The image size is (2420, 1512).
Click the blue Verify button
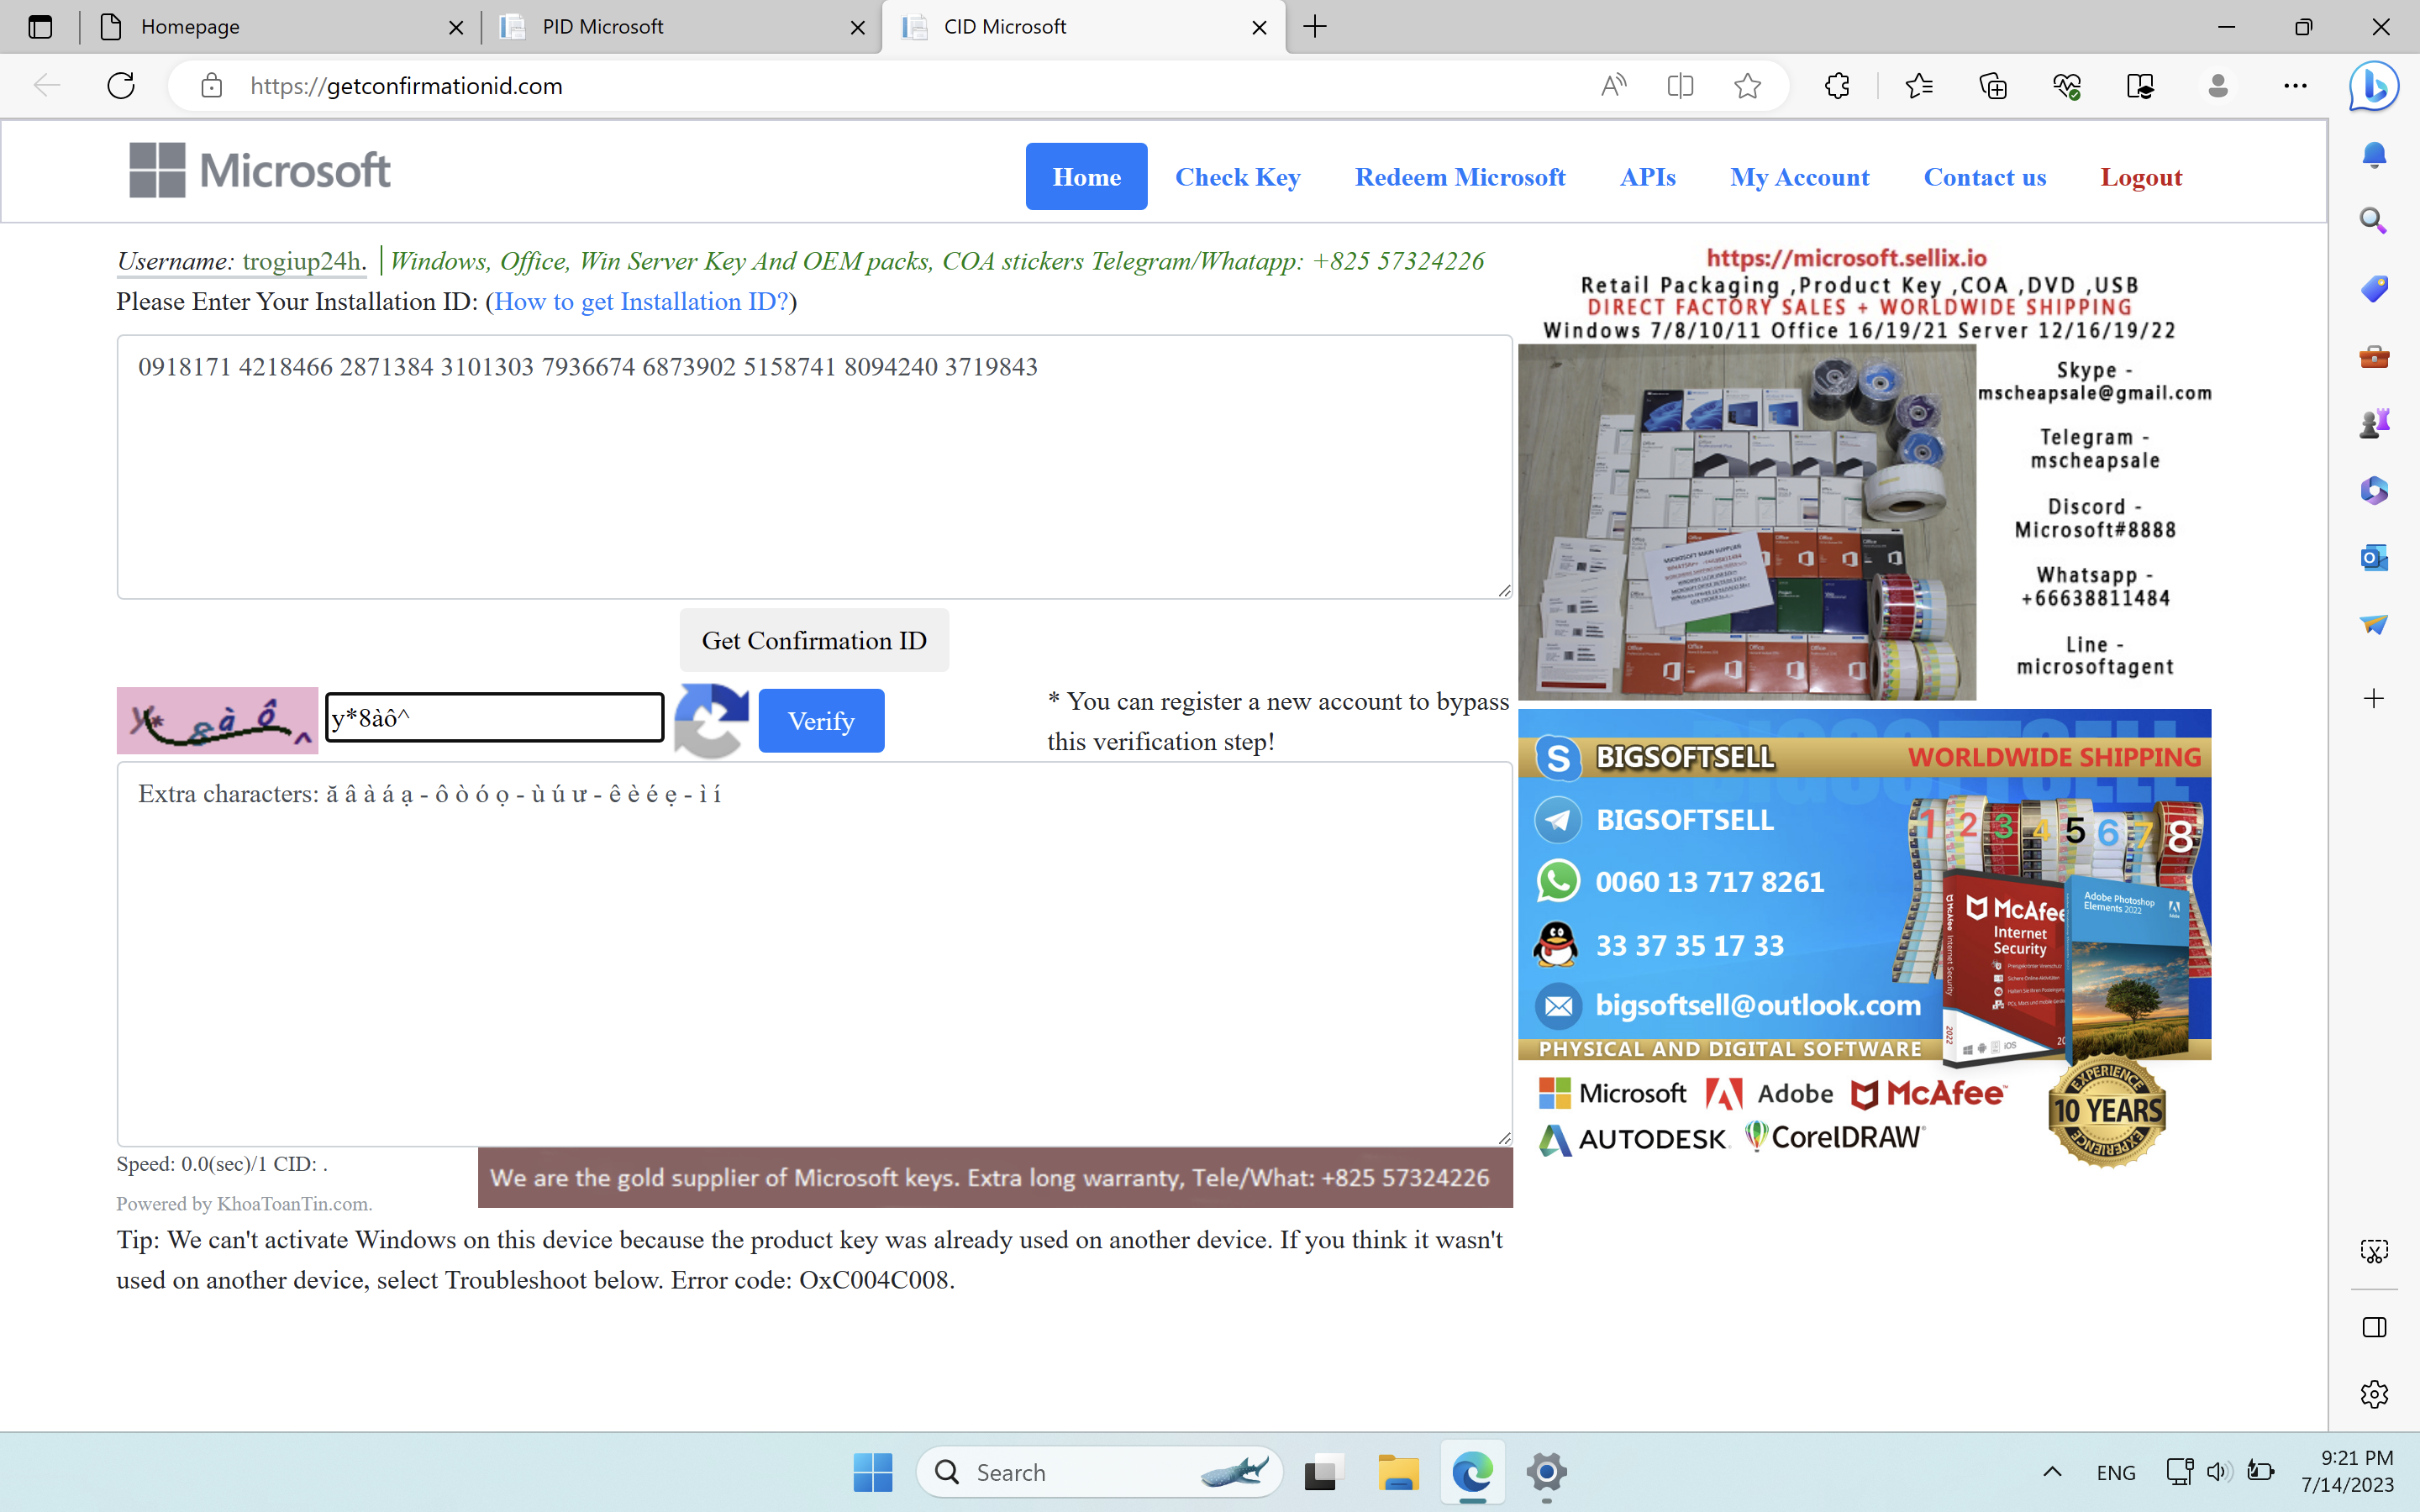(x=820, y=720)
